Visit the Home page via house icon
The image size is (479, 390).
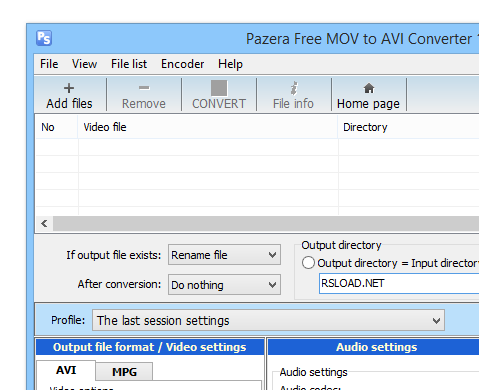point(369,88)
